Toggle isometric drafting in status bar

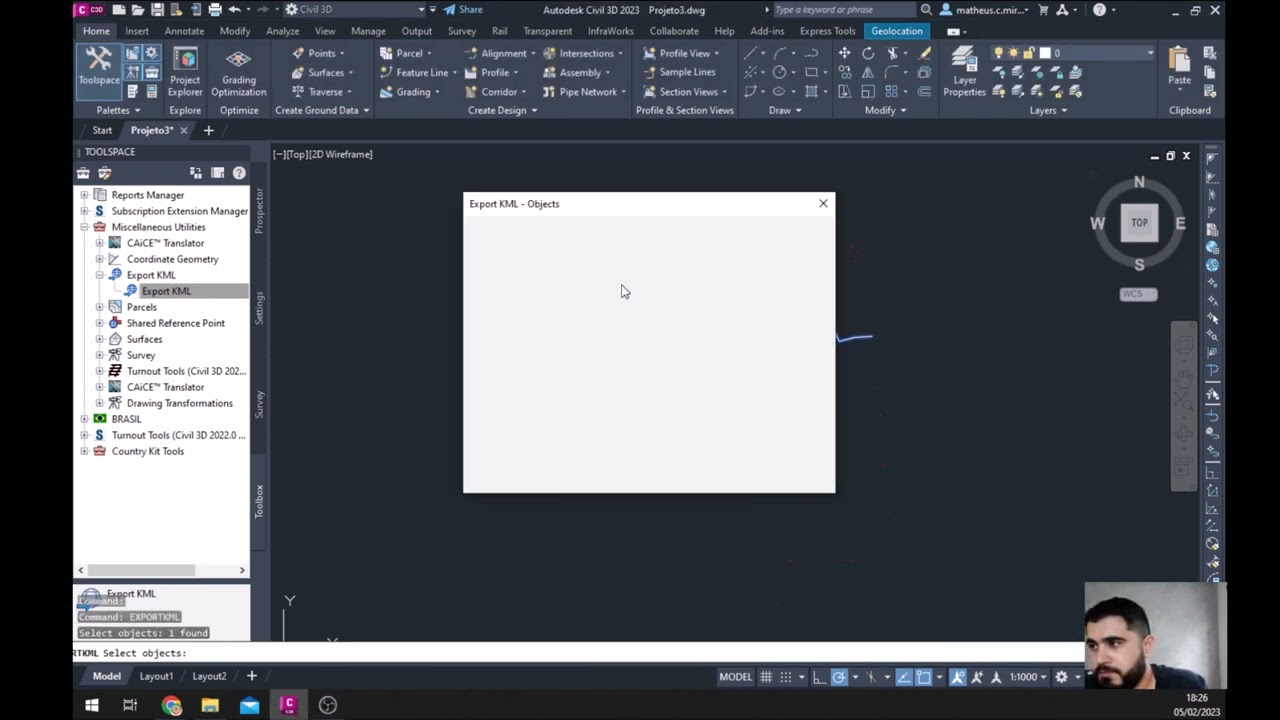tap(871, 677)
